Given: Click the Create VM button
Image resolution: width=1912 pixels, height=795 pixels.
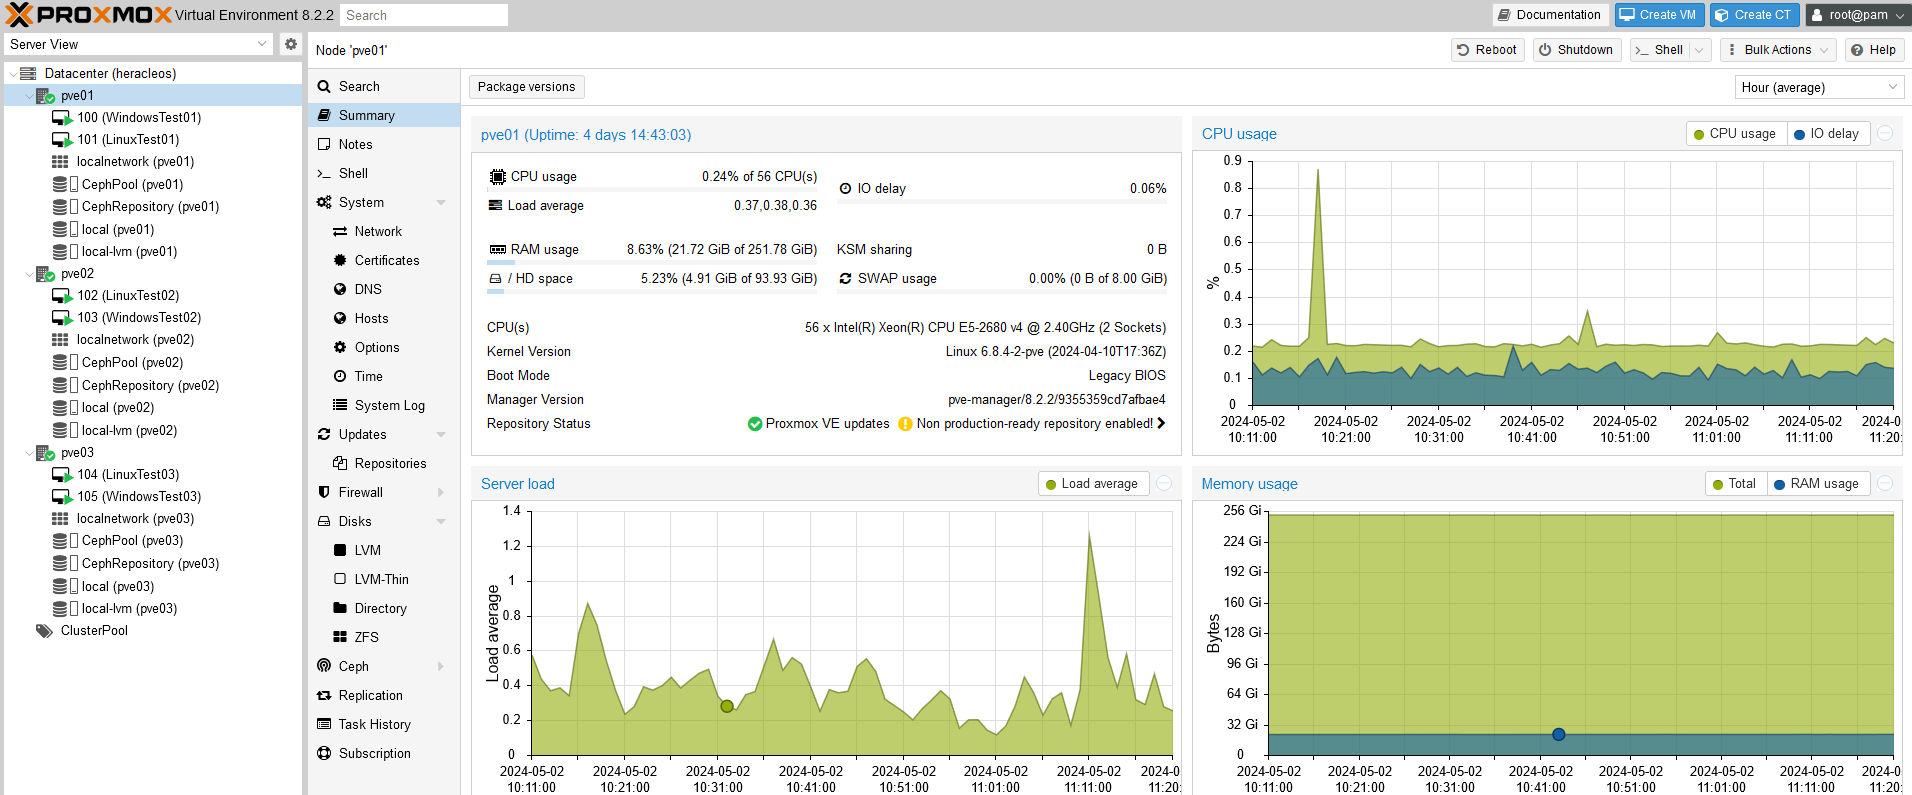Looking at the screenshot, I should 1658,15.
